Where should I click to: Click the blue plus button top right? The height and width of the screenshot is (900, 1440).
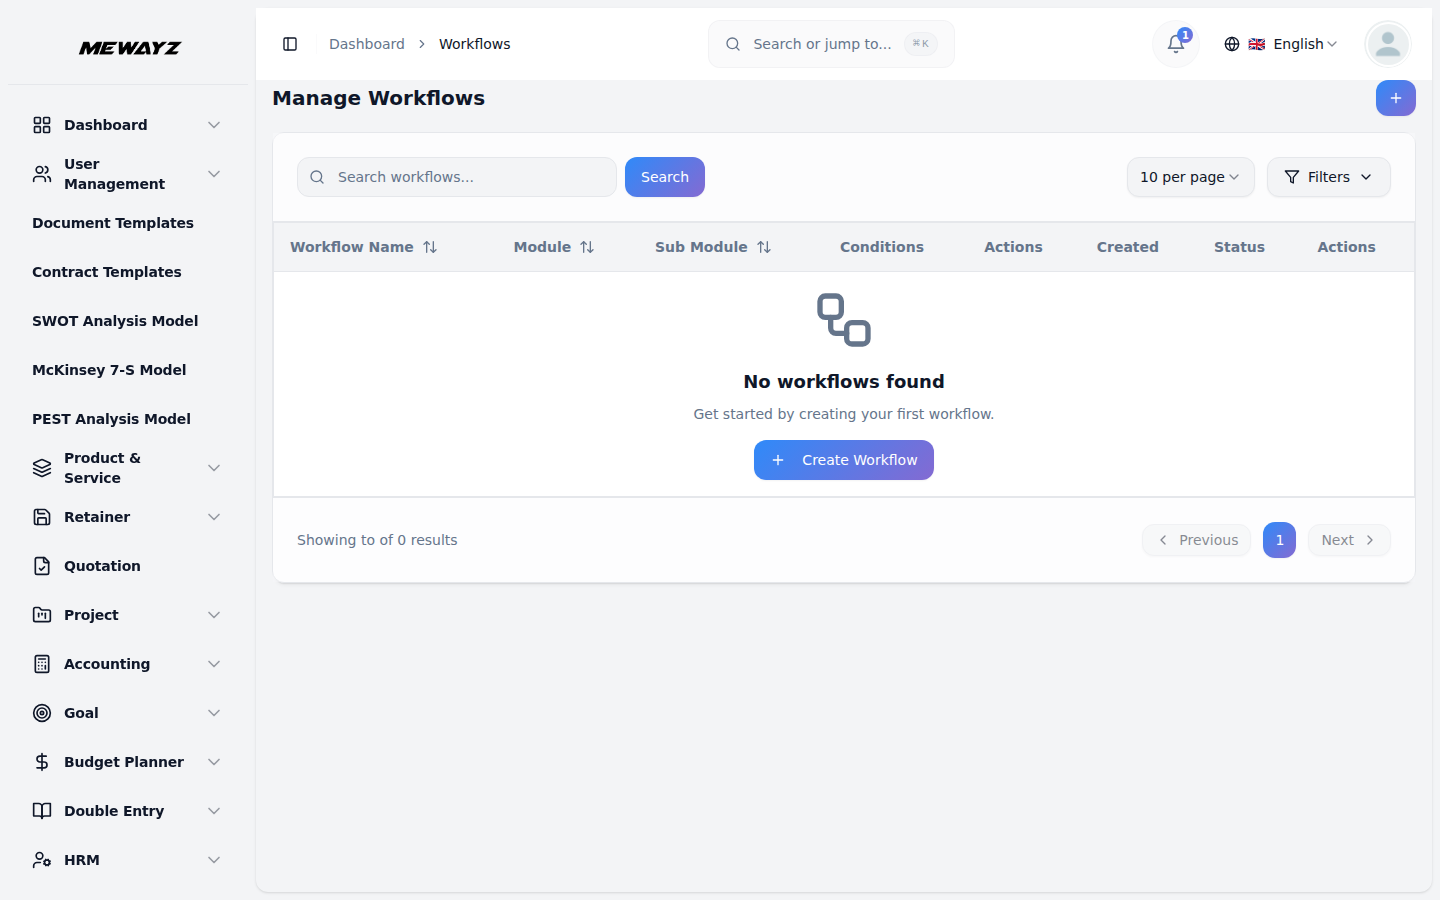click(1396, 98)
